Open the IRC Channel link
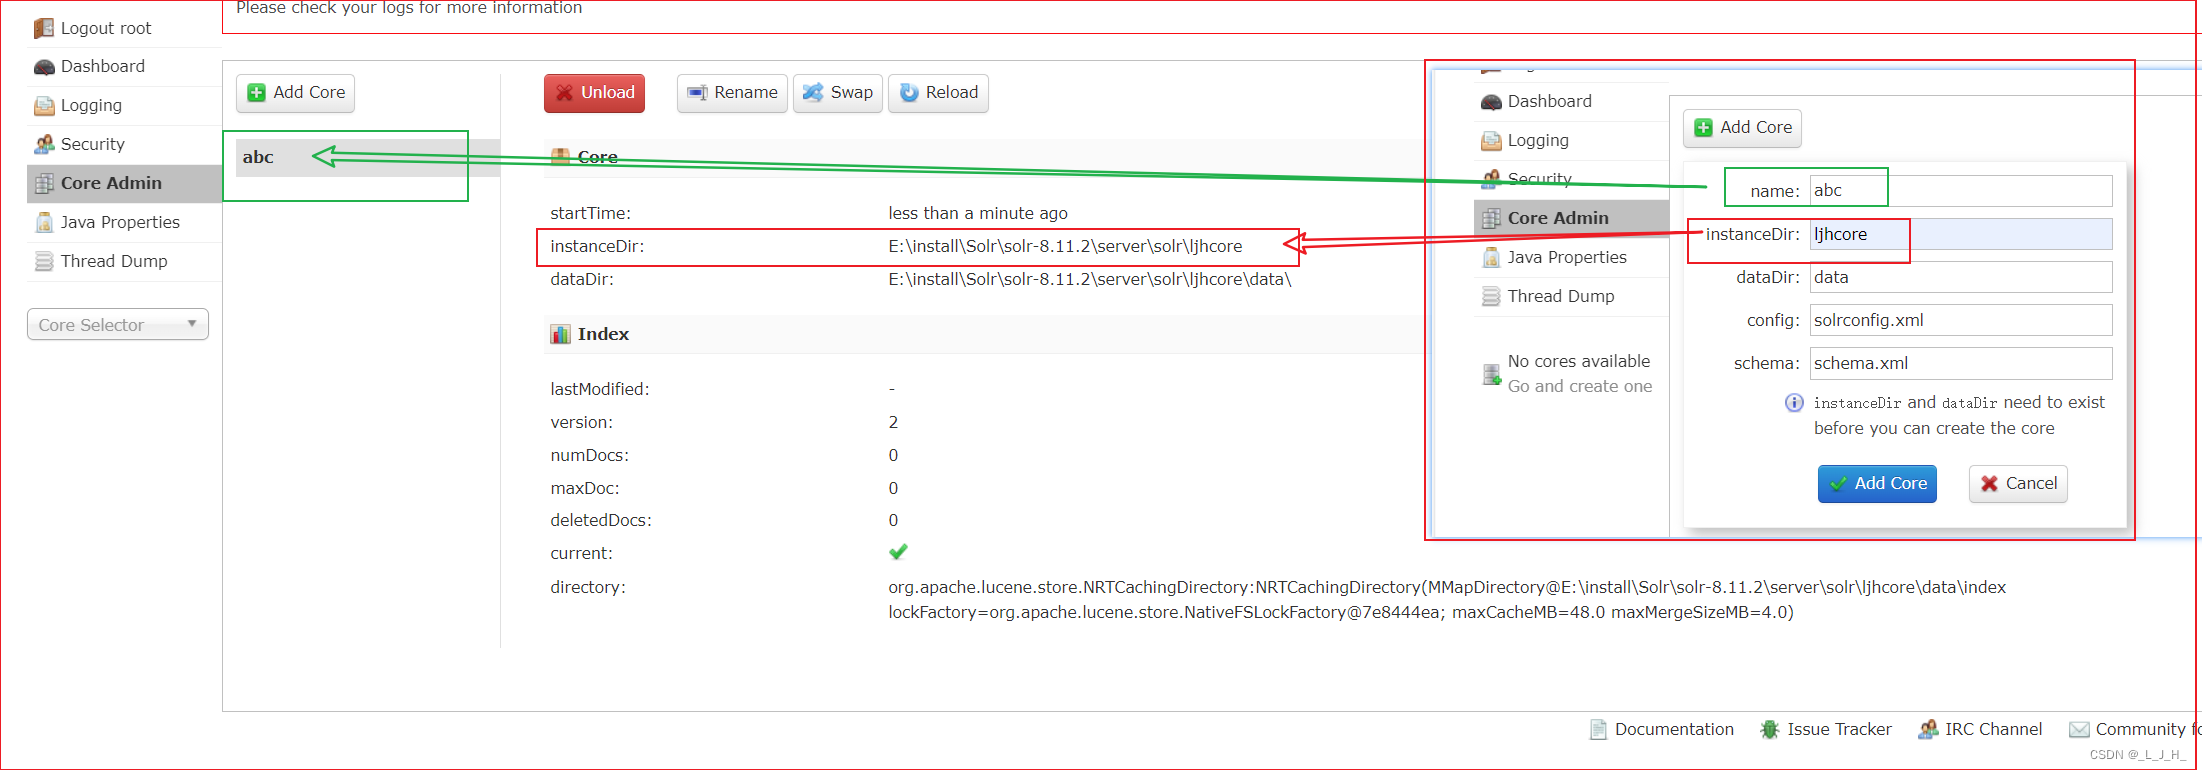Image resolution: width=2202 pixels, height=770 pixels. (1993, 730)
